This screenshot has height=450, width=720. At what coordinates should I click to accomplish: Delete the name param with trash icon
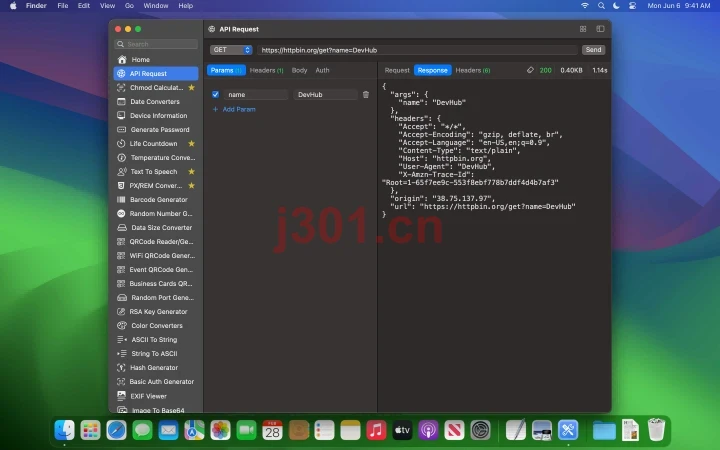366,95
